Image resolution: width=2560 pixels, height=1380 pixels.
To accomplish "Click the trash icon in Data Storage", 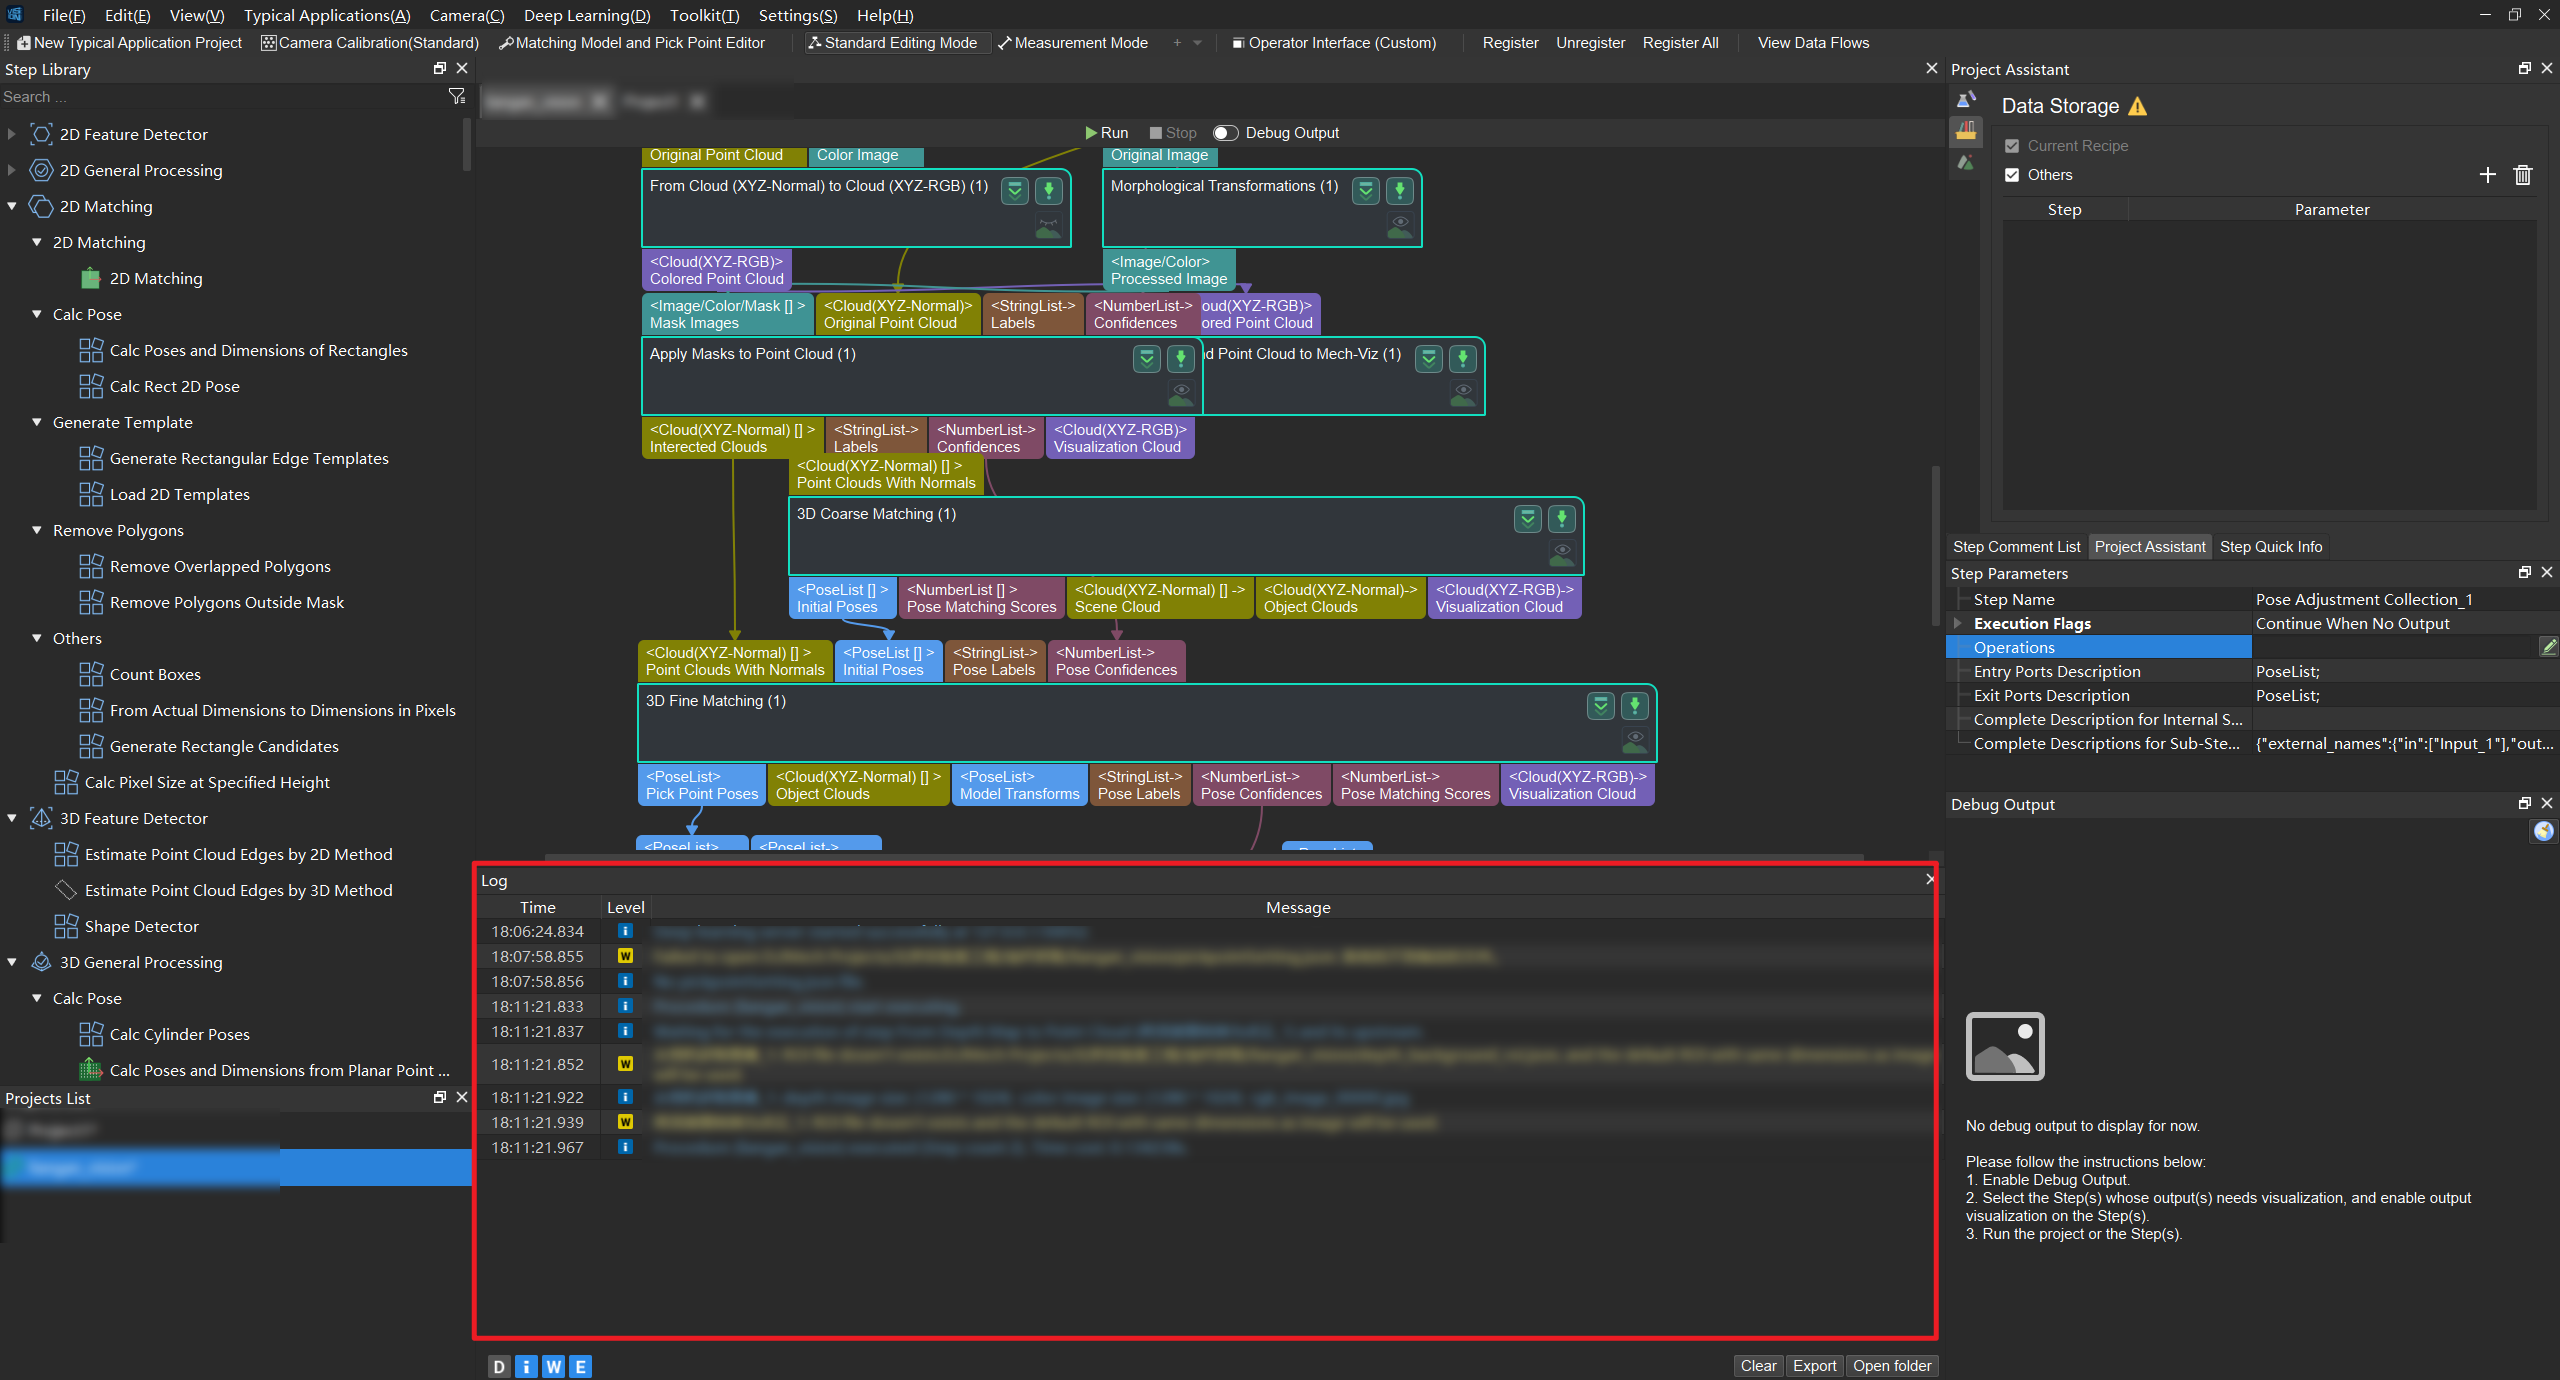I will 2523,175.
